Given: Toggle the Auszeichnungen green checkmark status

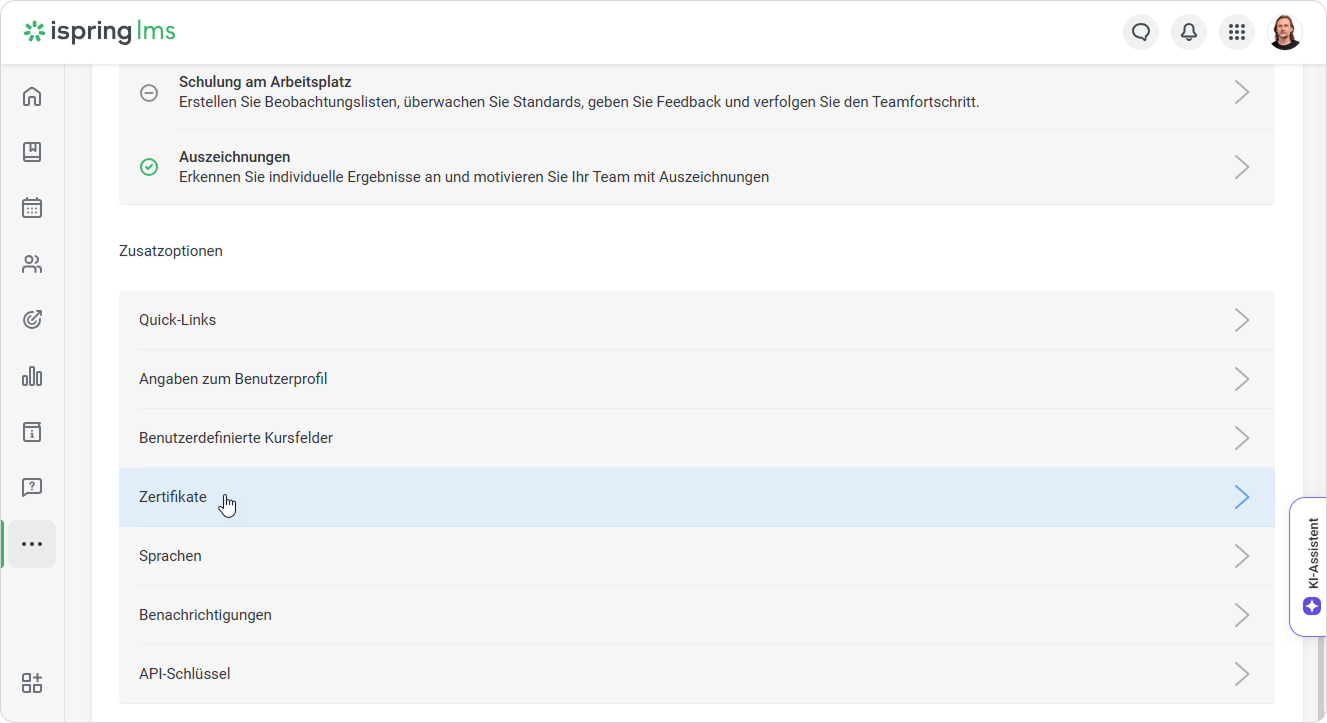Looking at the screenshot, I should pos(149,167).
